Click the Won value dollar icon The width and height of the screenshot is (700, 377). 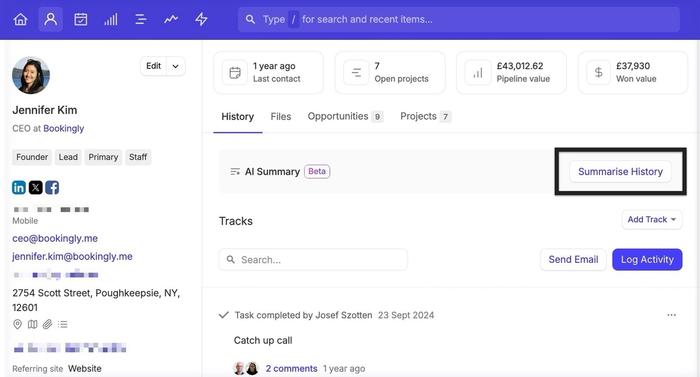pos(599,72)
